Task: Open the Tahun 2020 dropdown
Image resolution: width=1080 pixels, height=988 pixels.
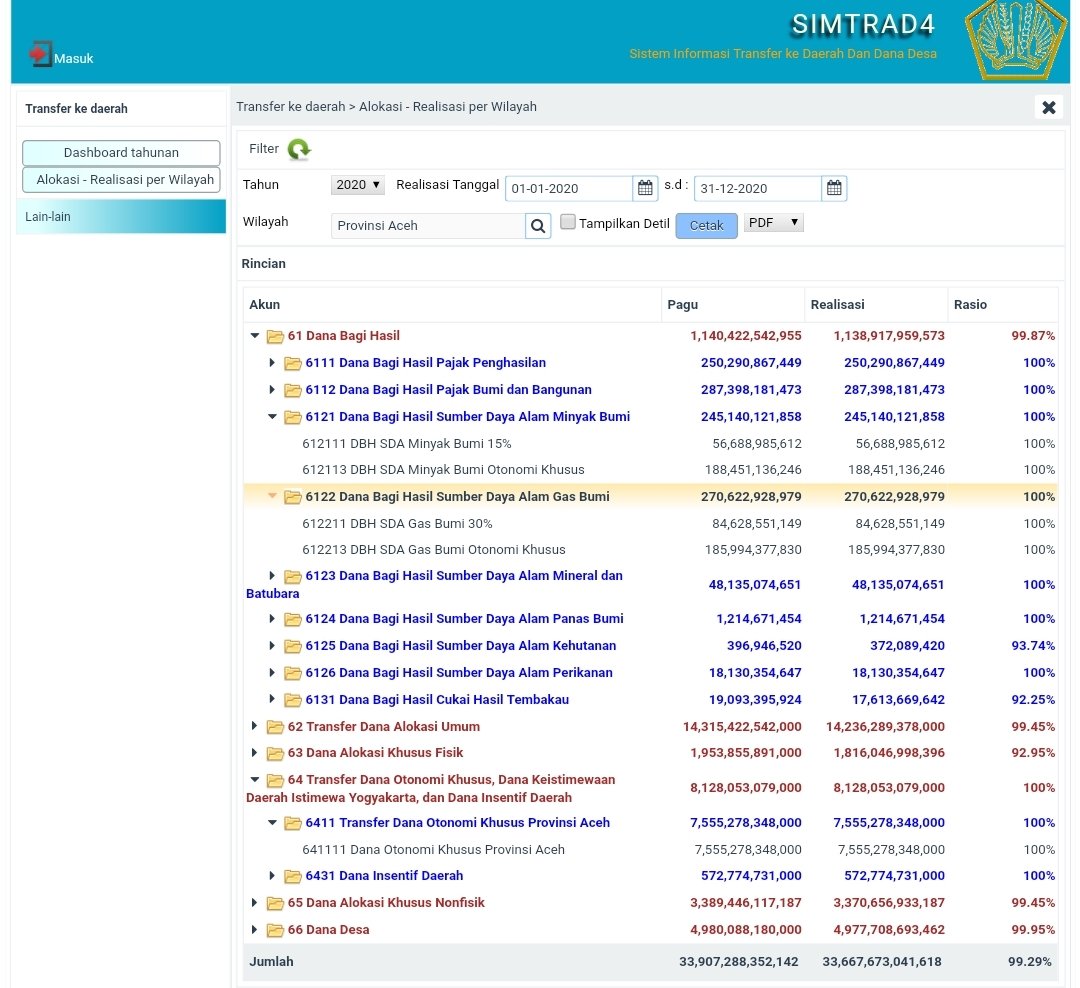Action: tap(357, 185)
